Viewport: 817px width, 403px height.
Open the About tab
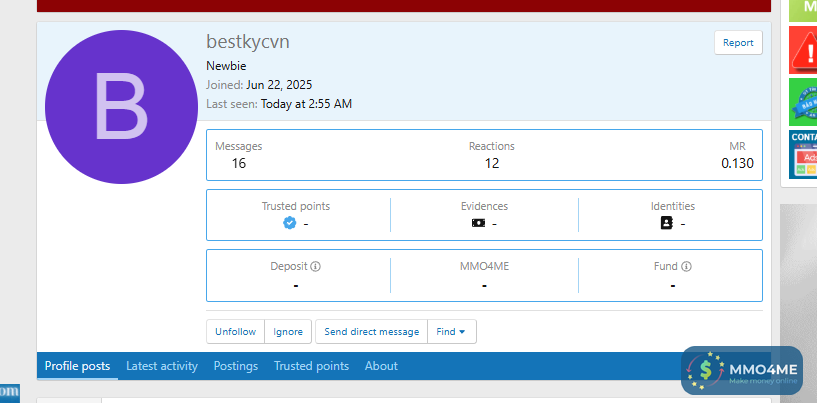(381, 366)
